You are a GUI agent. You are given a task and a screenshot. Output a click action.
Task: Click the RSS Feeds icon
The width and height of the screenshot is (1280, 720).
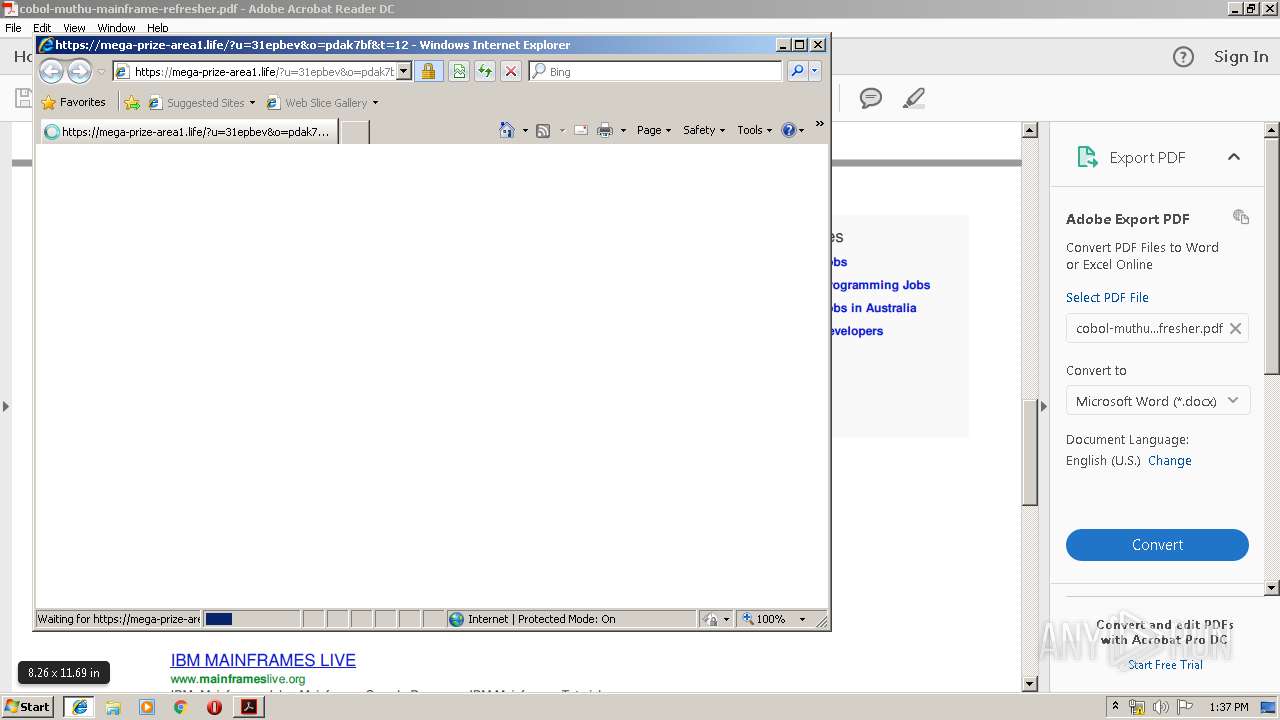(543, 130)
